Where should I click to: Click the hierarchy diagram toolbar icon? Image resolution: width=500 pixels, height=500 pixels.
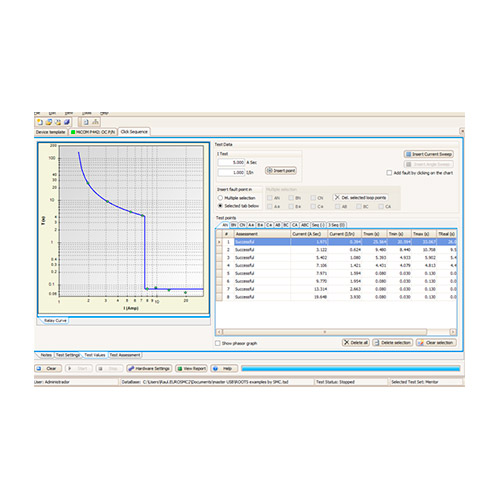(x=95, y=122)
